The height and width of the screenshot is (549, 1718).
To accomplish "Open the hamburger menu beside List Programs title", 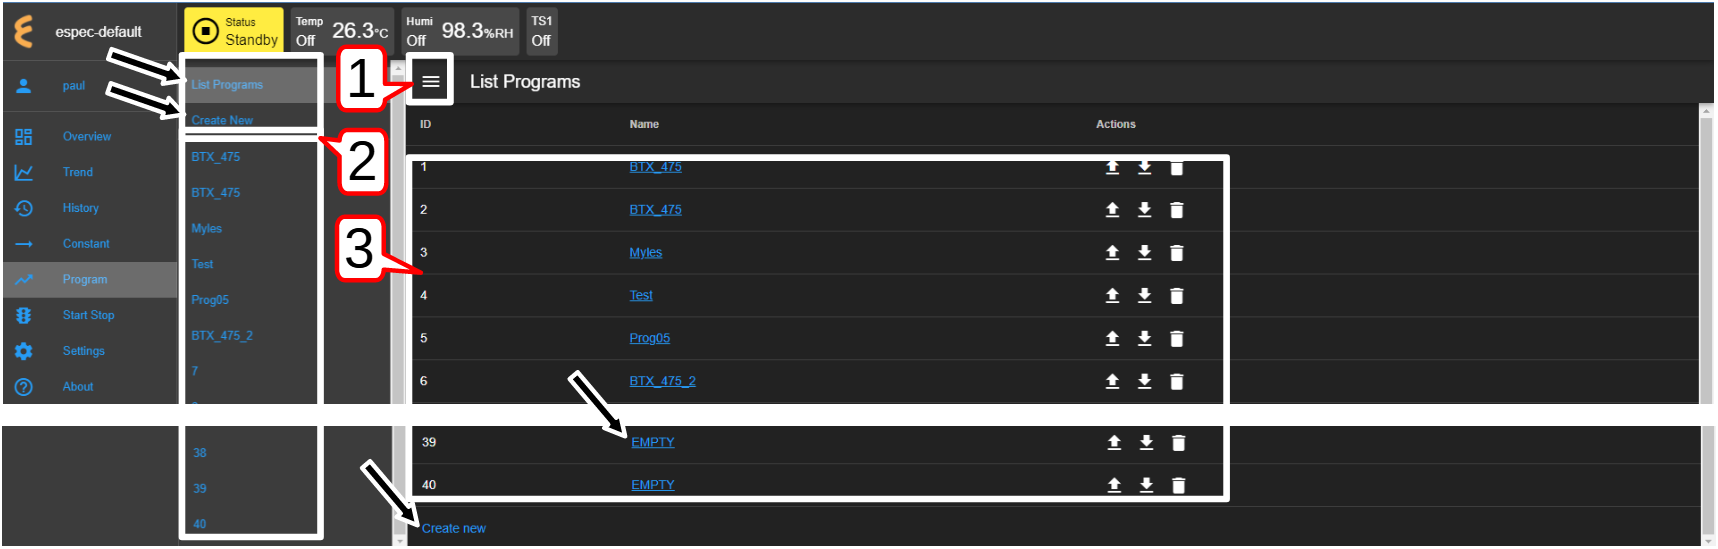I will [x=431, y=82].
